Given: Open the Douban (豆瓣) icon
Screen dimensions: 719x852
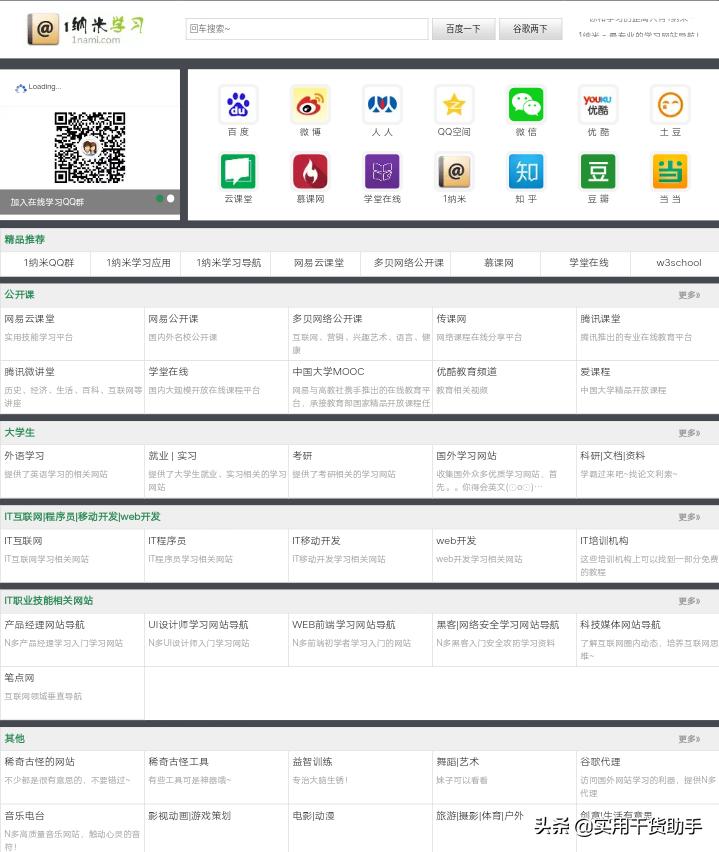Looking at the screenshot, I should 598,171.
